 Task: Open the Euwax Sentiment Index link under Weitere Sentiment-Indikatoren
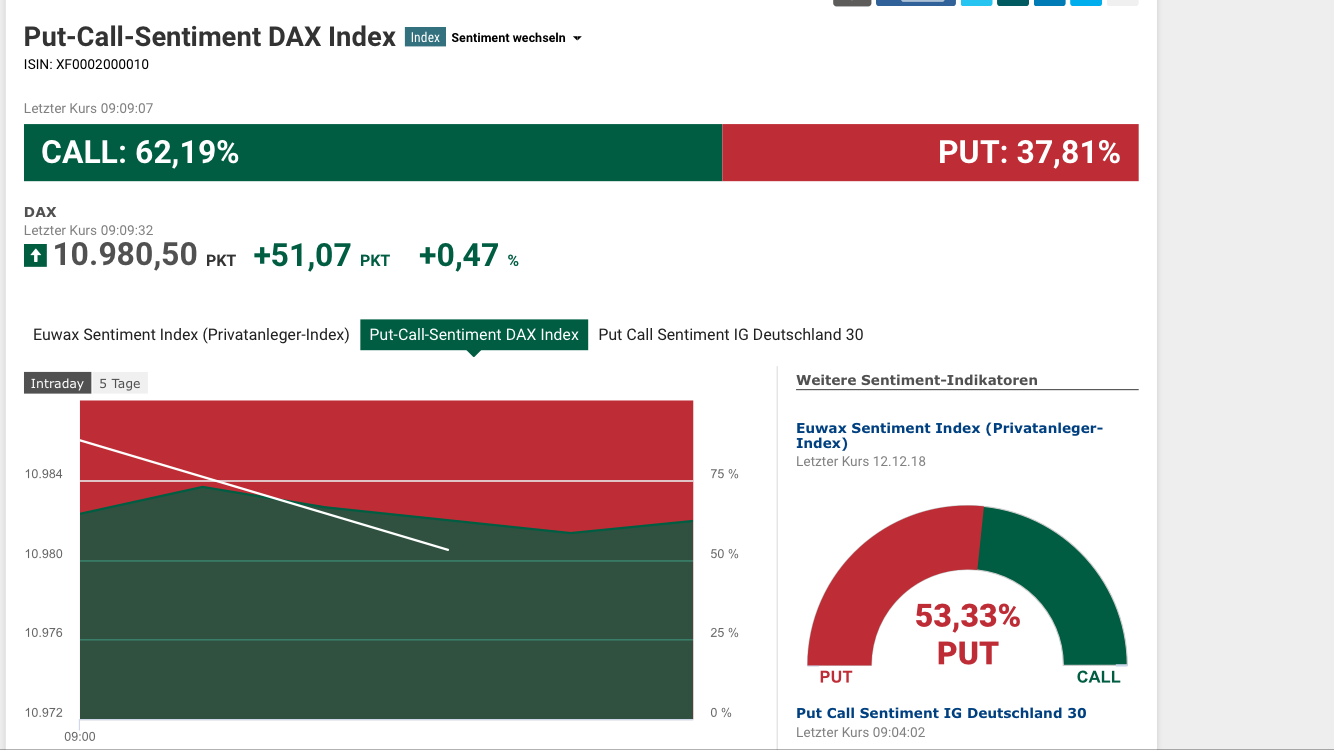949,435
